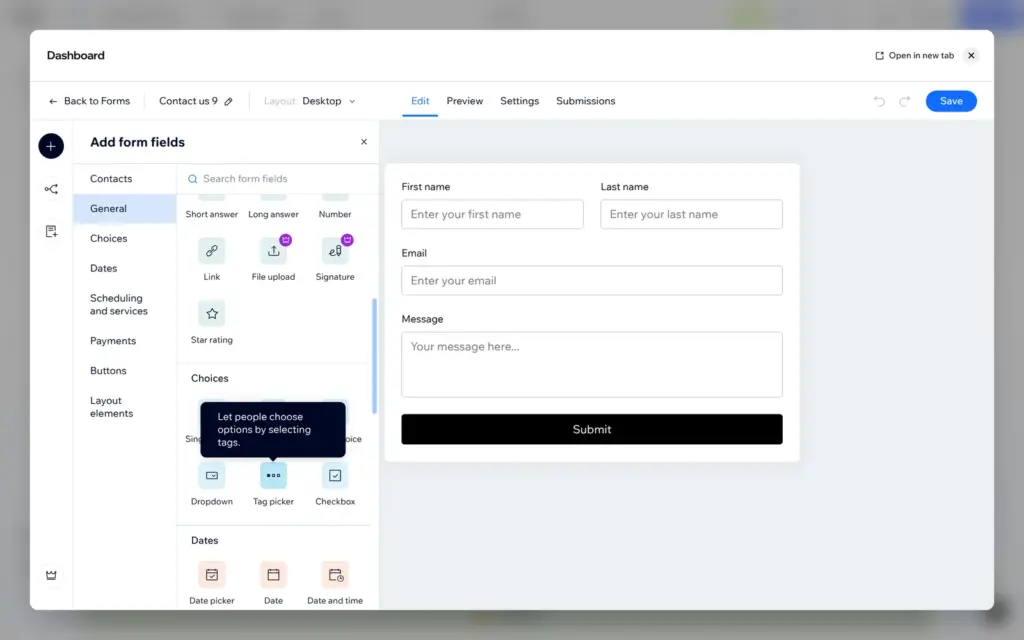Click the plus Add elements icon in left rail
This screenshot has height=640, width=1024.
coord(51,146)
